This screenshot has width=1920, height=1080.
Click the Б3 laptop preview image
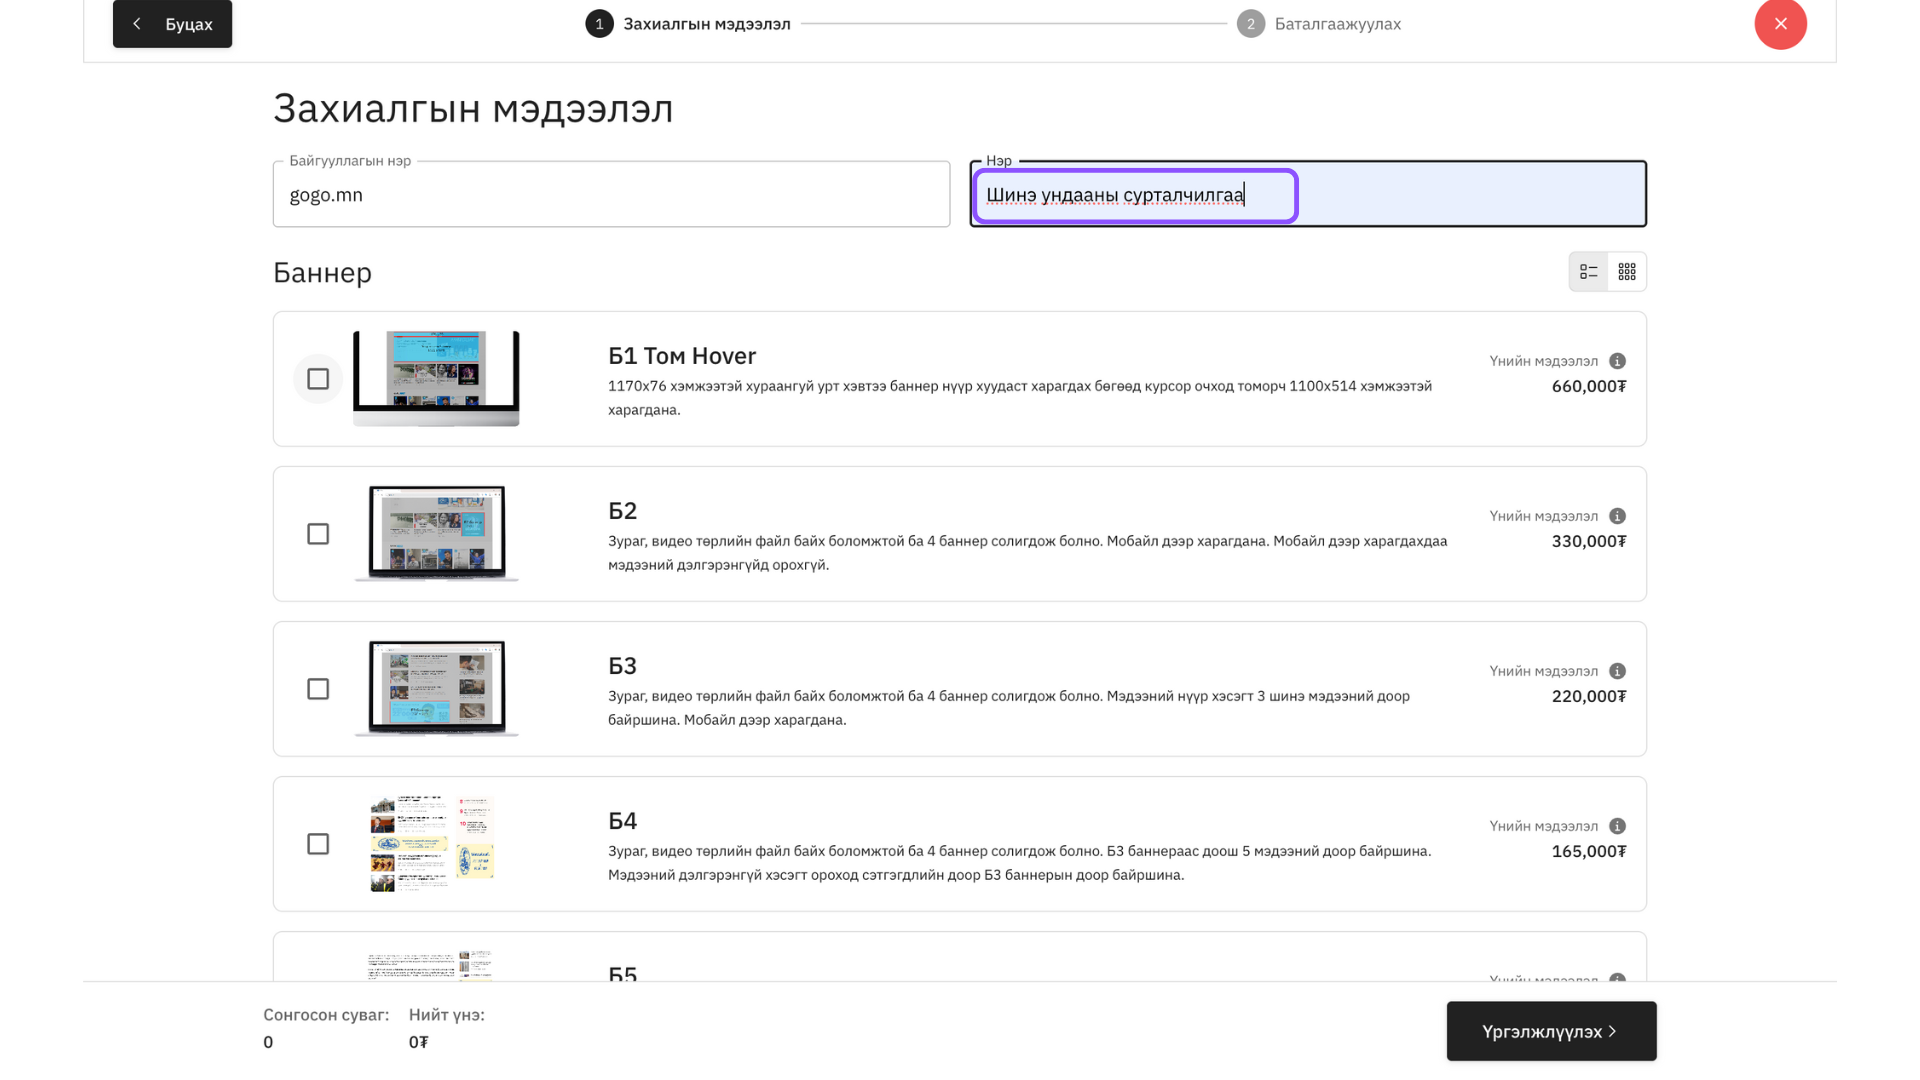click(x=436, y=688)
